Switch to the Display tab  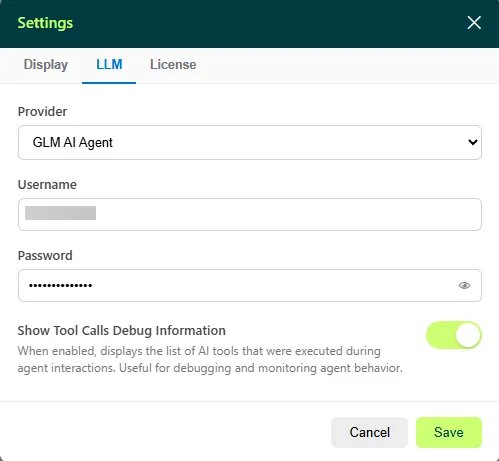46,65
